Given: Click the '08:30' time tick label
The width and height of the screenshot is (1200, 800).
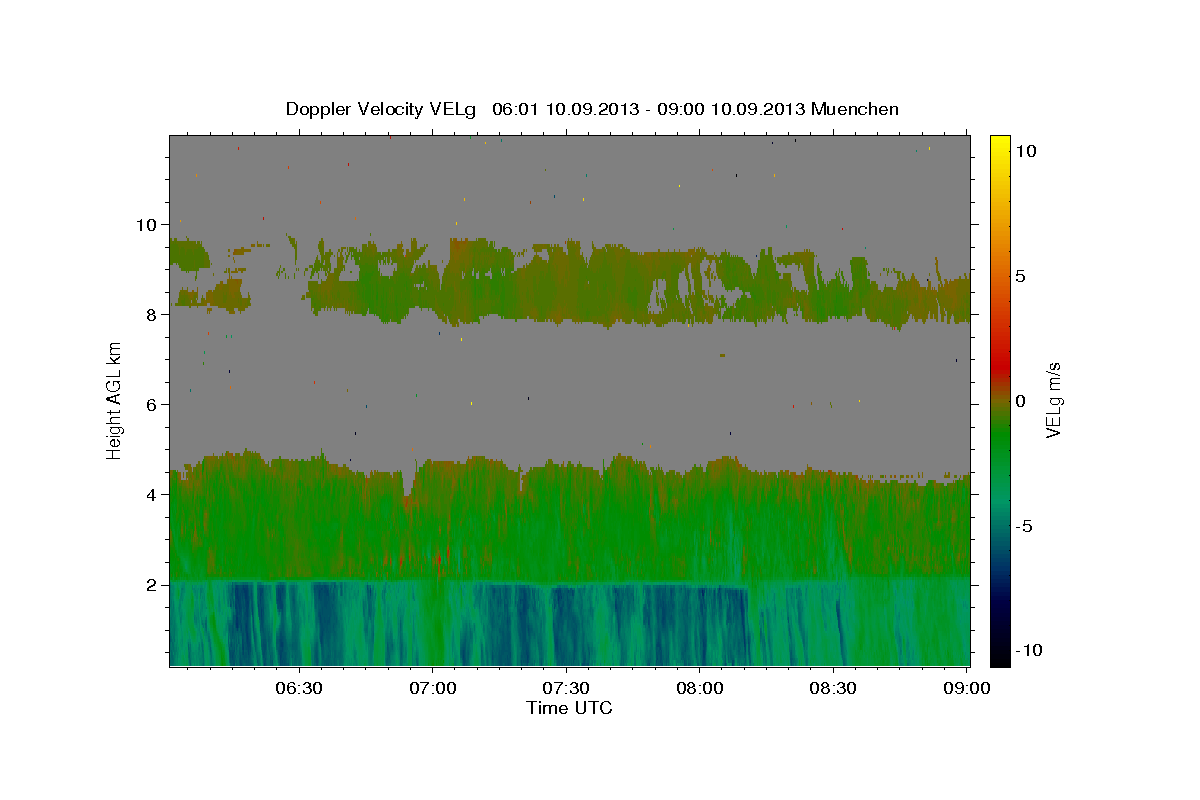Looking at the screenshot, I should click(x=834, y=688).
